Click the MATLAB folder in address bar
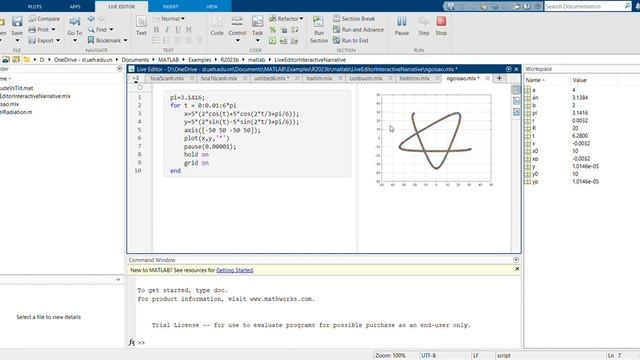This screenshot has width=640, height=360. (169, 60)
